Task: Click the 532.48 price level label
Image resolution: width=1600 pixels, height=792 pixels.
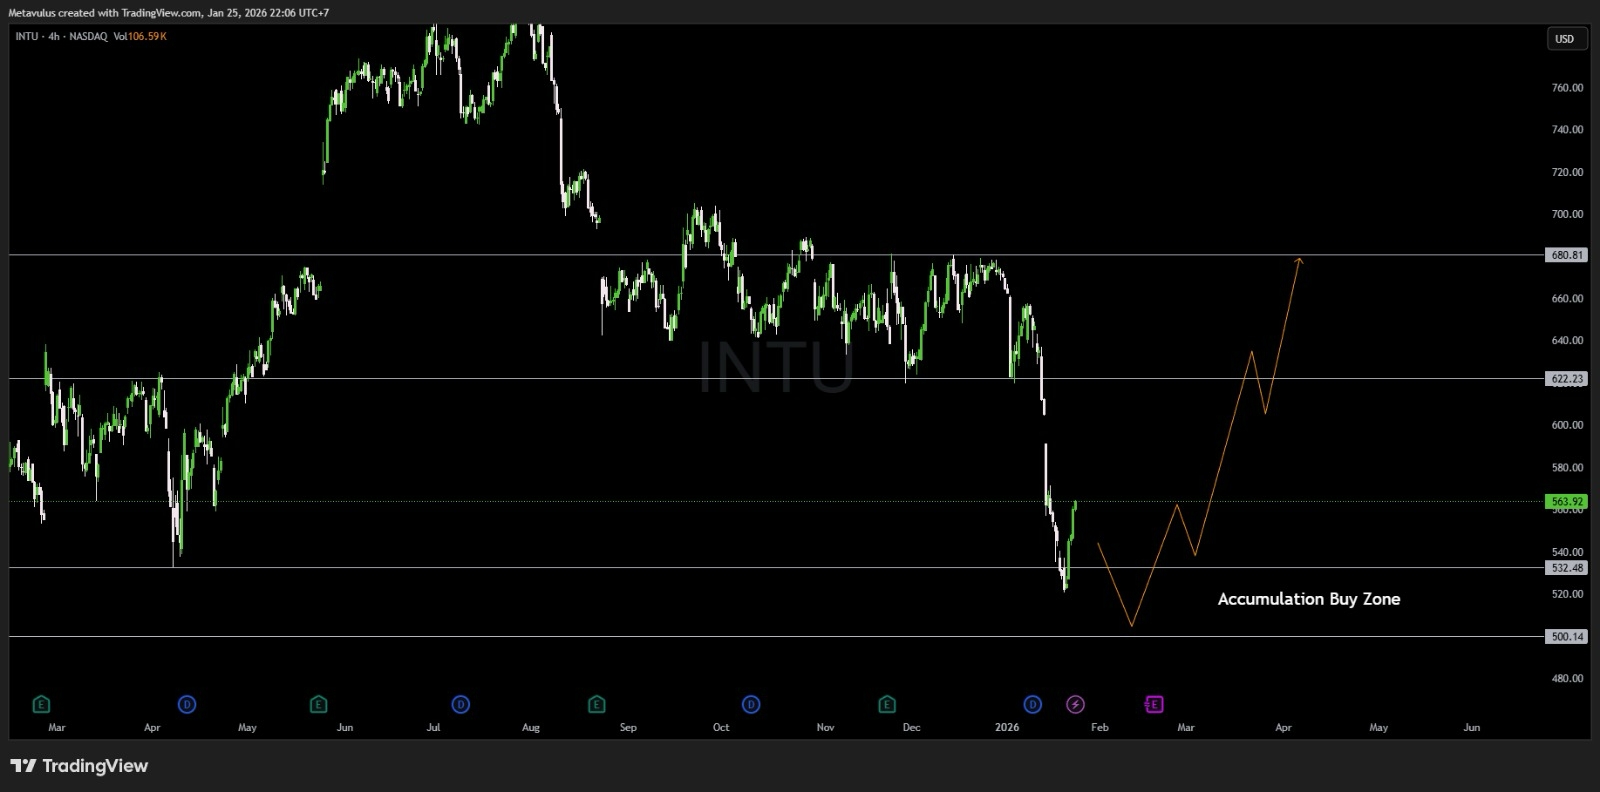Action: coord(1566,568)
